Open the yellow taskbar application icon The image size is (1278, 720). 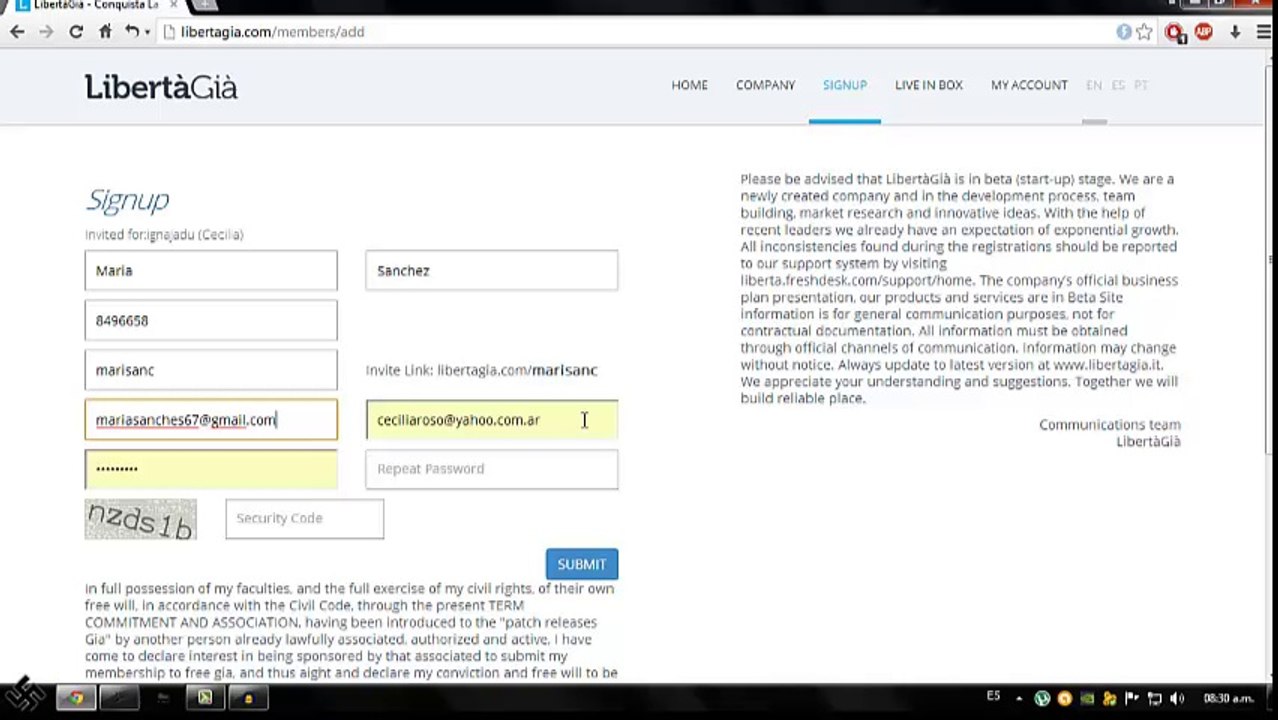click(248, 698)
